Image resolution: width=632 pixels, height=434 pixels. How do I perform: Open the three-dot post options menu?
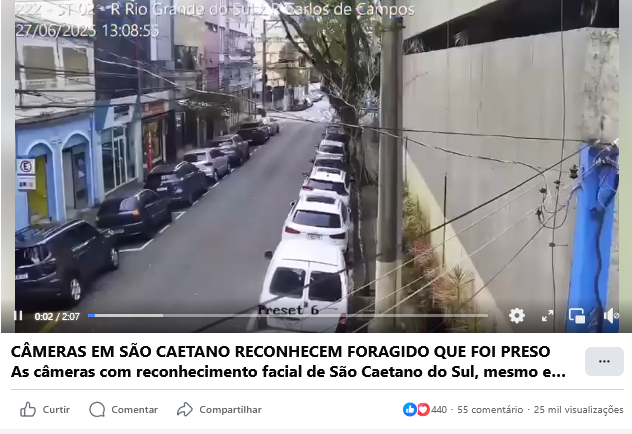604,361
